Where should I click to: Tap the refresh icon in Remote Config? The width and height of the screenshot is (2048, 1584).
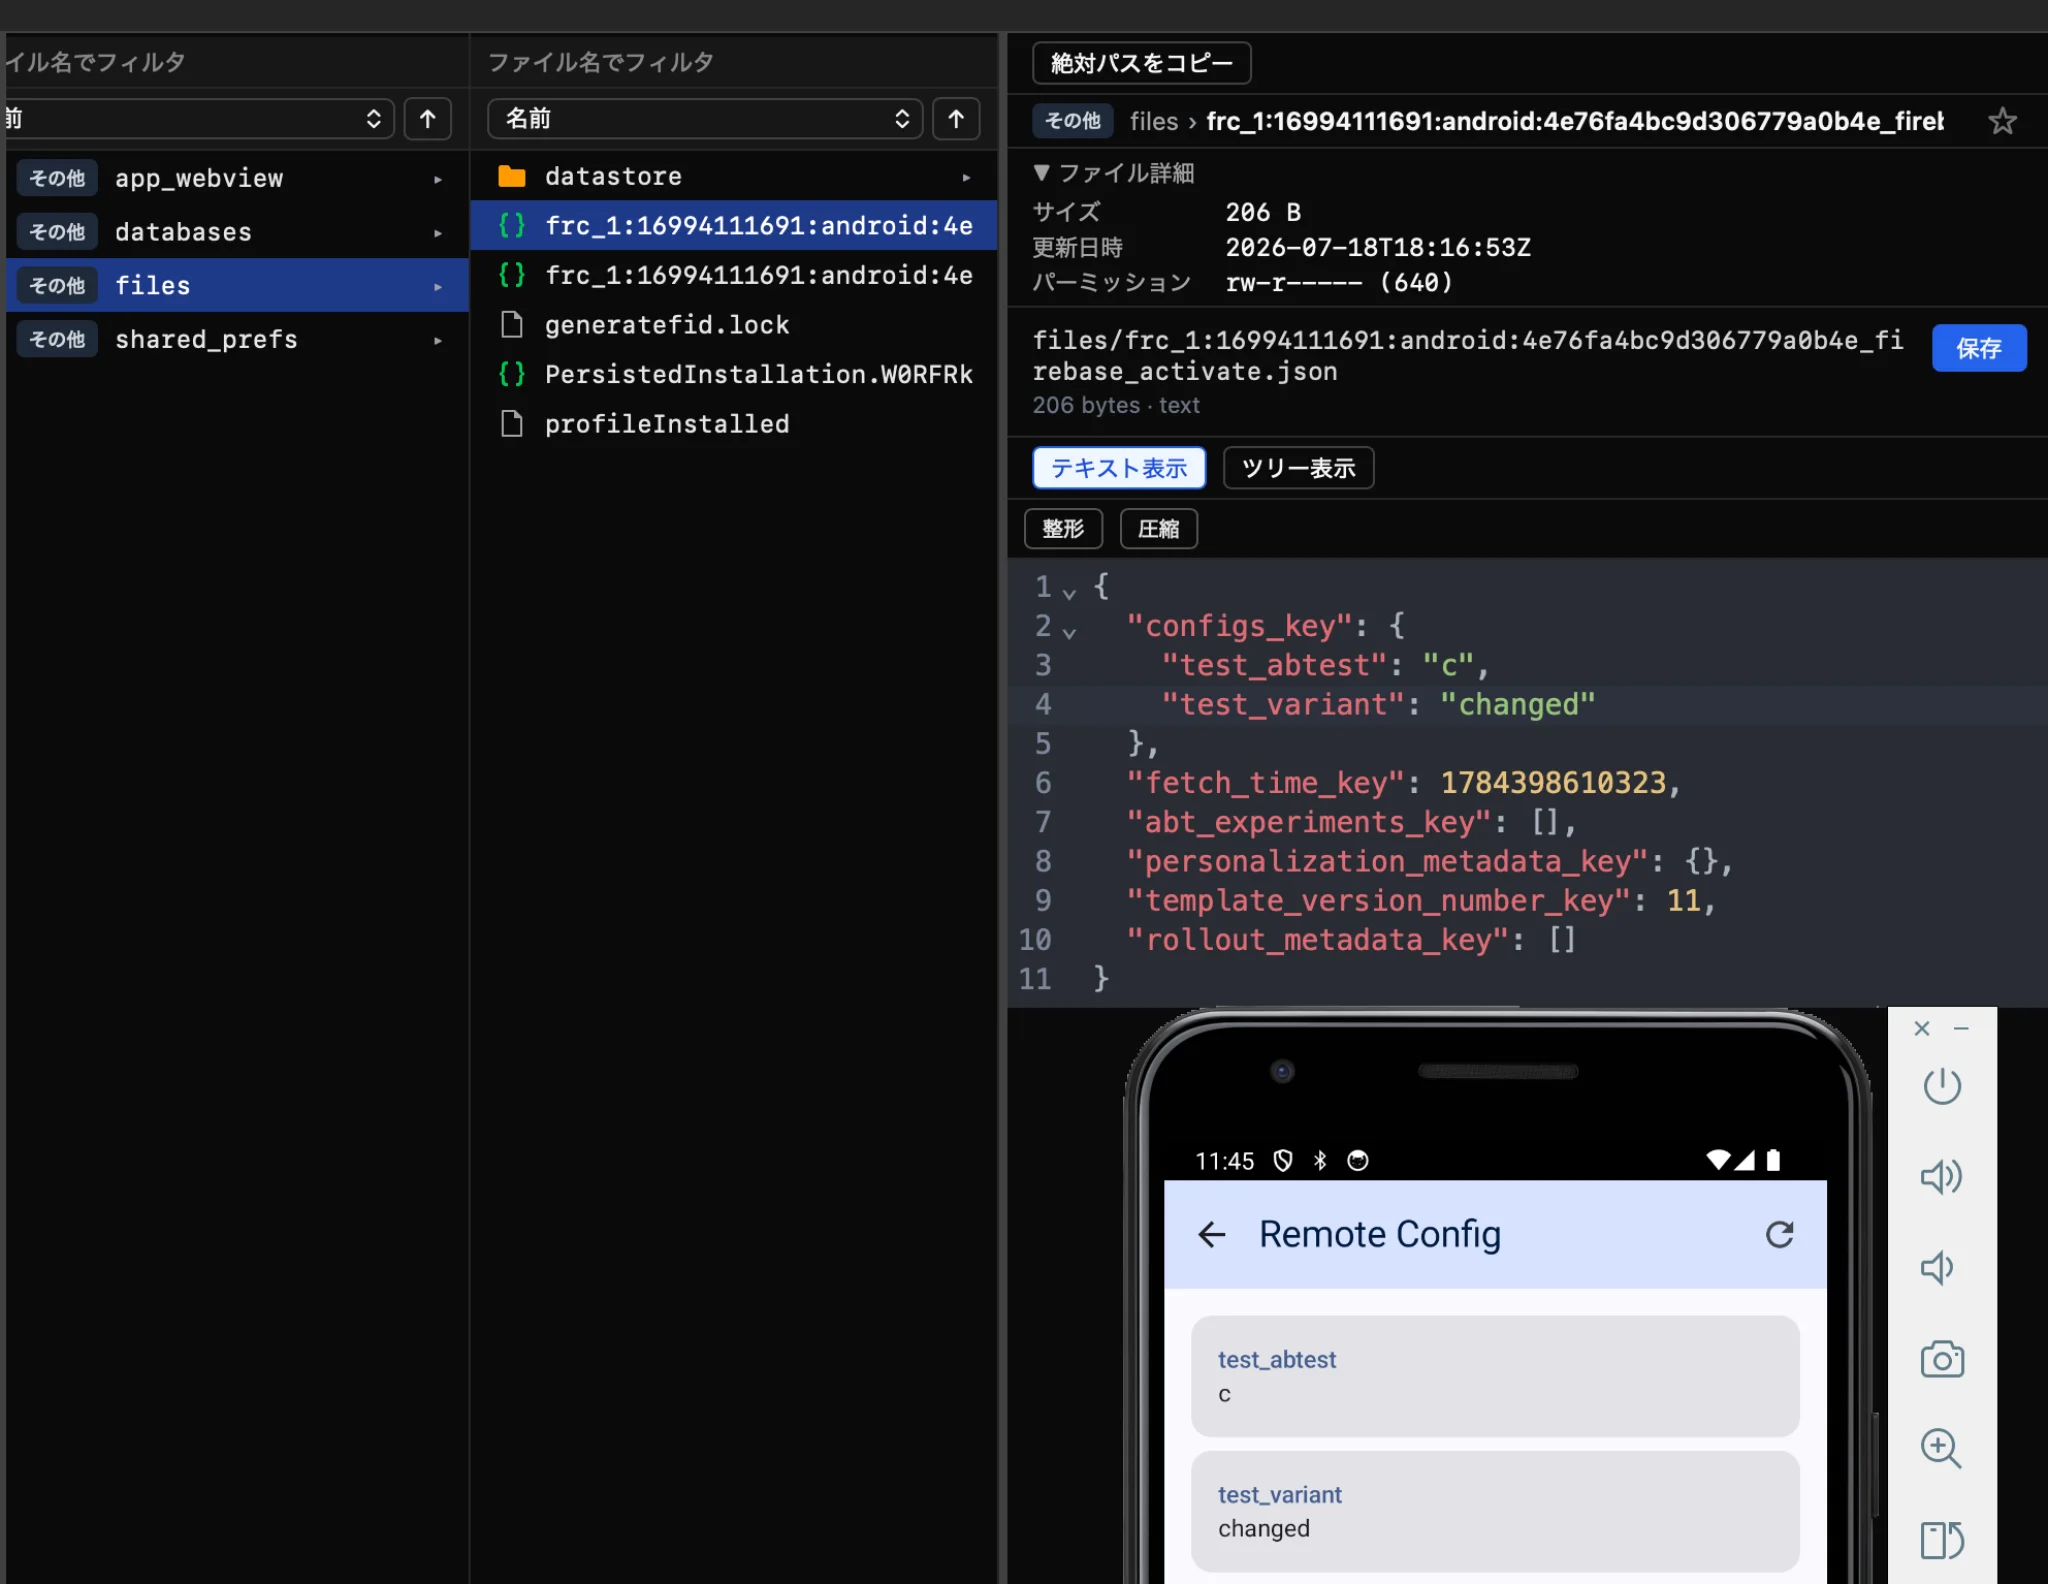1779,1234
